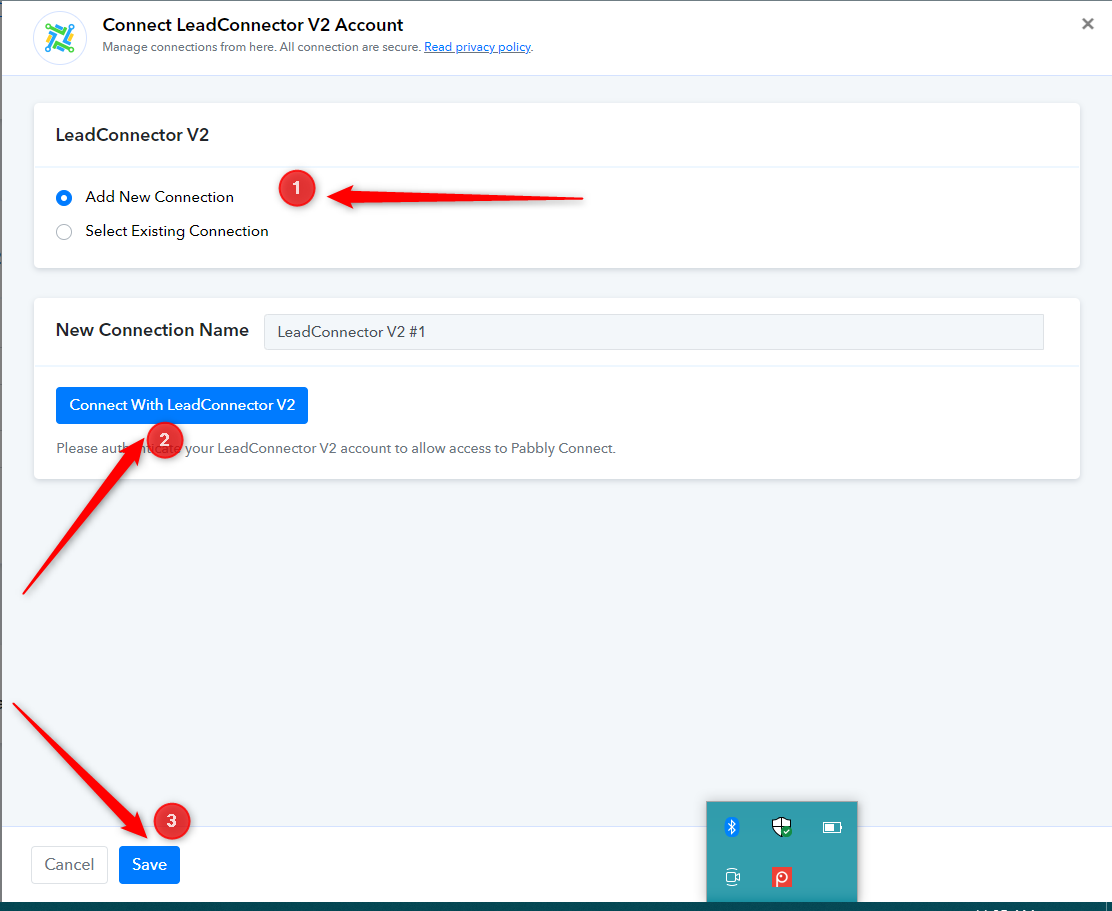Click the authenticate LeadConnector V2 account note

click(x=335, y=448)
